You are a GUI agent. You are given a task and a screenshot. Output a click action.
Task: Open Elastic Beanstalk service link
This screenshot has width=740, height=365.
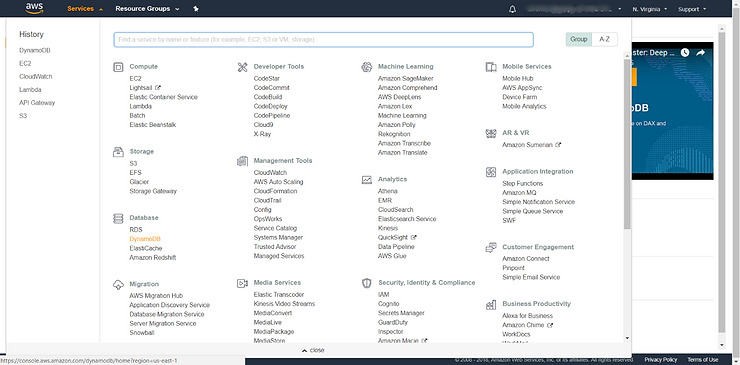click(152, 125)
